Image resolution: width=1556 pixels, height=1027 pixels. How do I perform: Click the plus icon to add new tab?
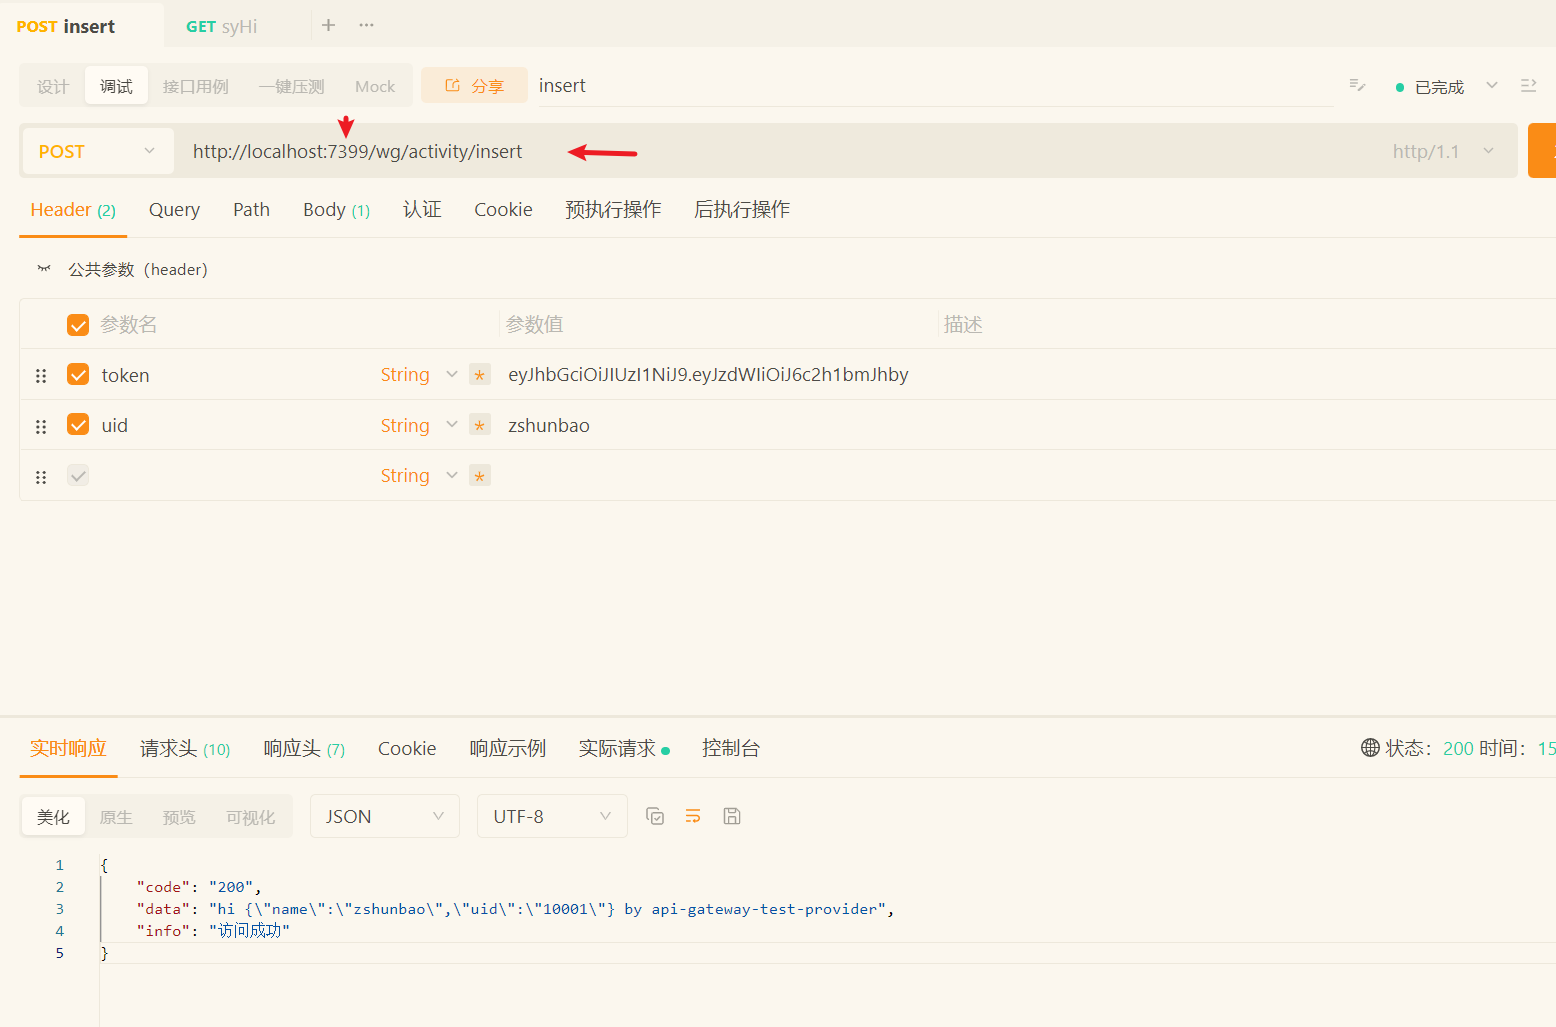tap(328, 25)
